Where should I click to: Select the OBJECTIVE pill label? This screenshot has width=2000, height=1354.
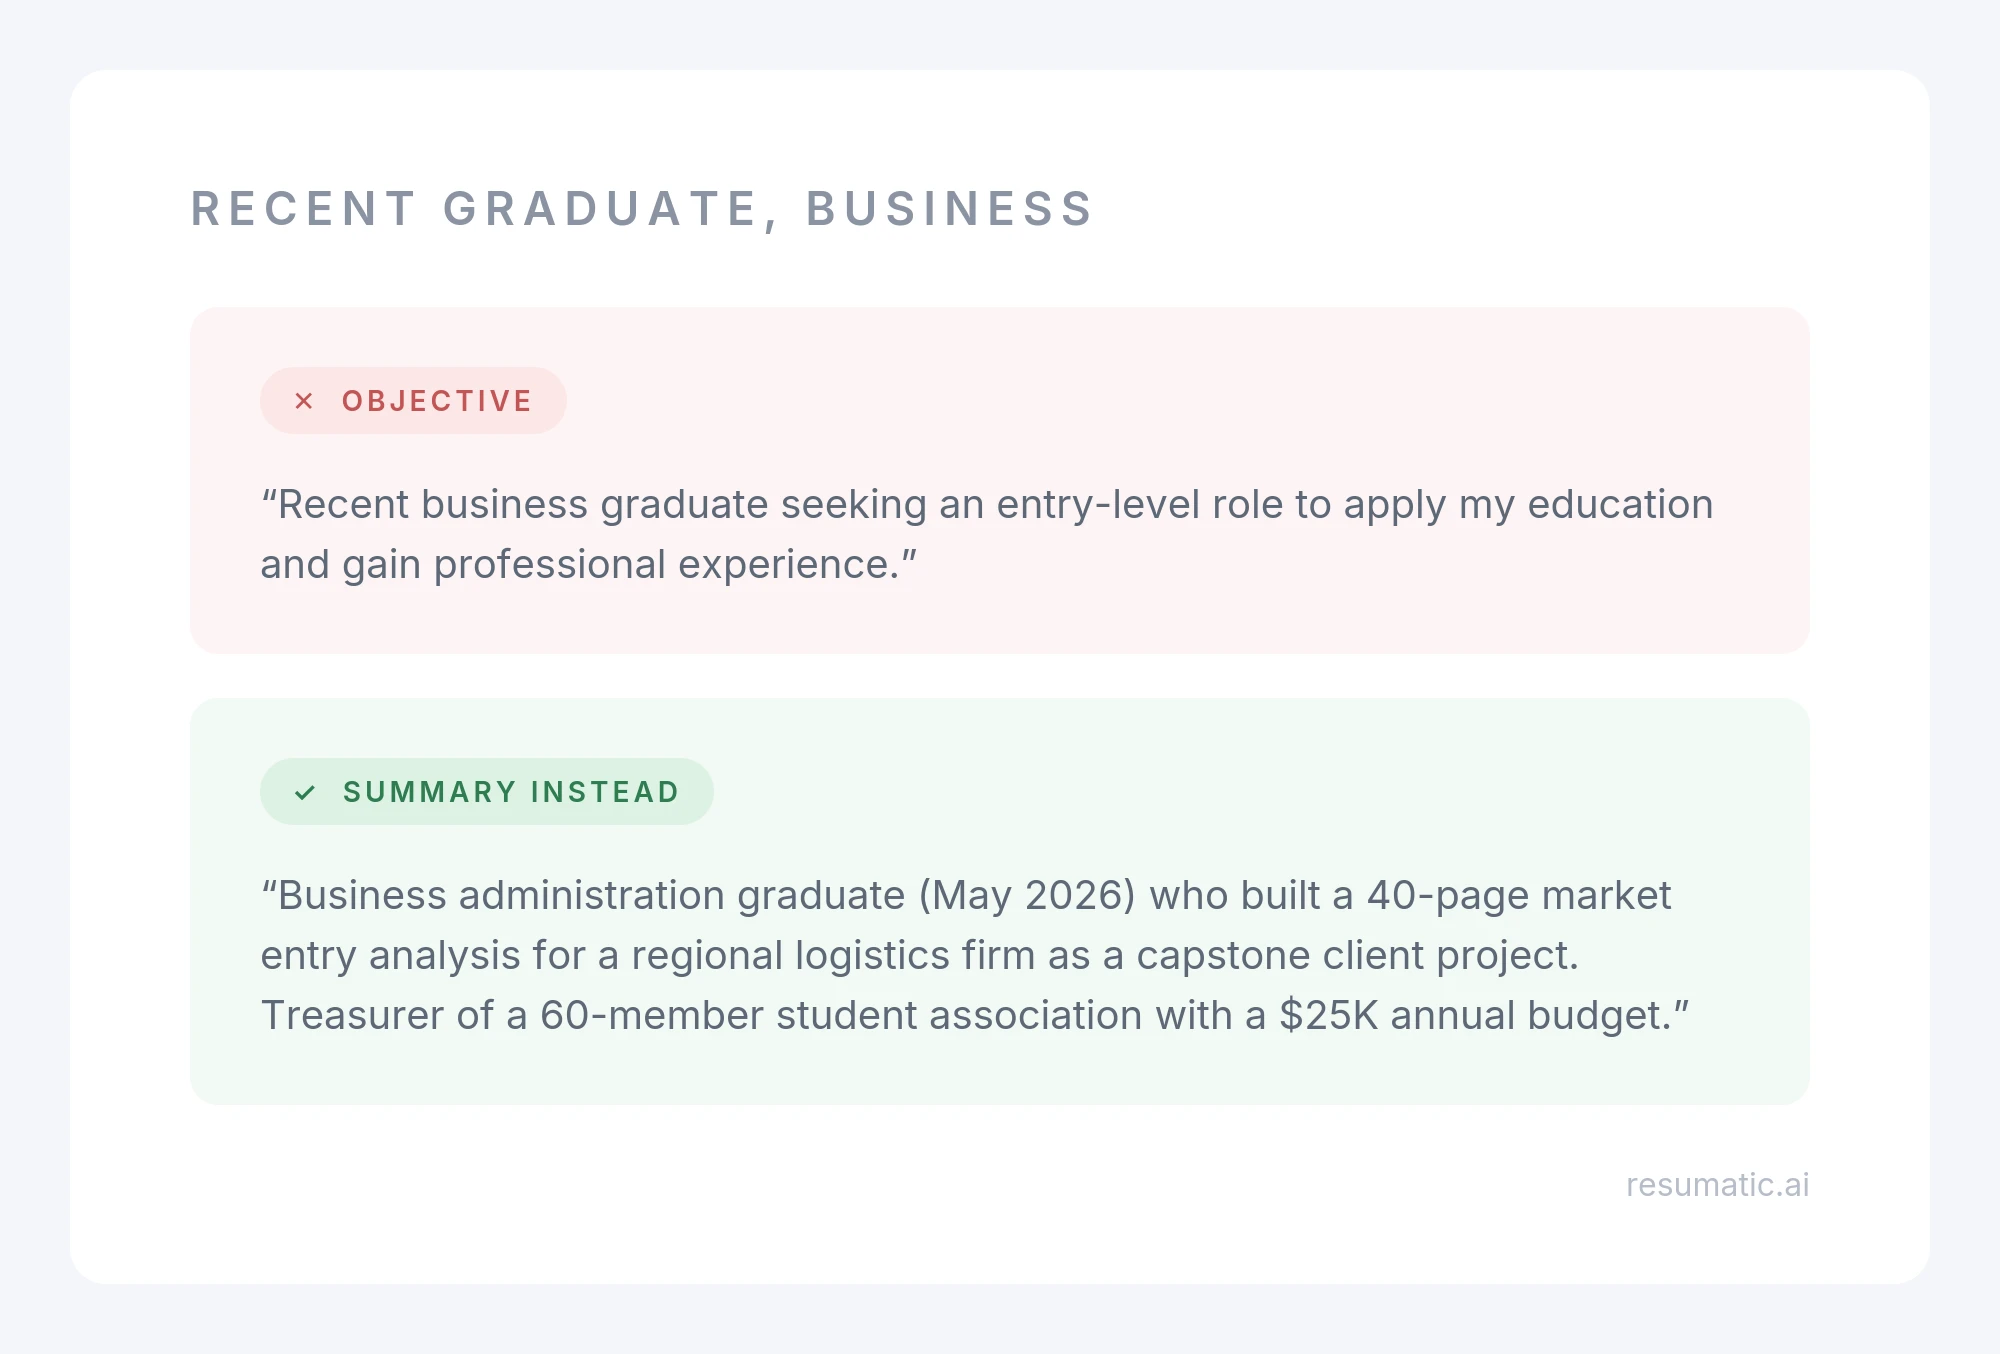[x=413, y=401]
